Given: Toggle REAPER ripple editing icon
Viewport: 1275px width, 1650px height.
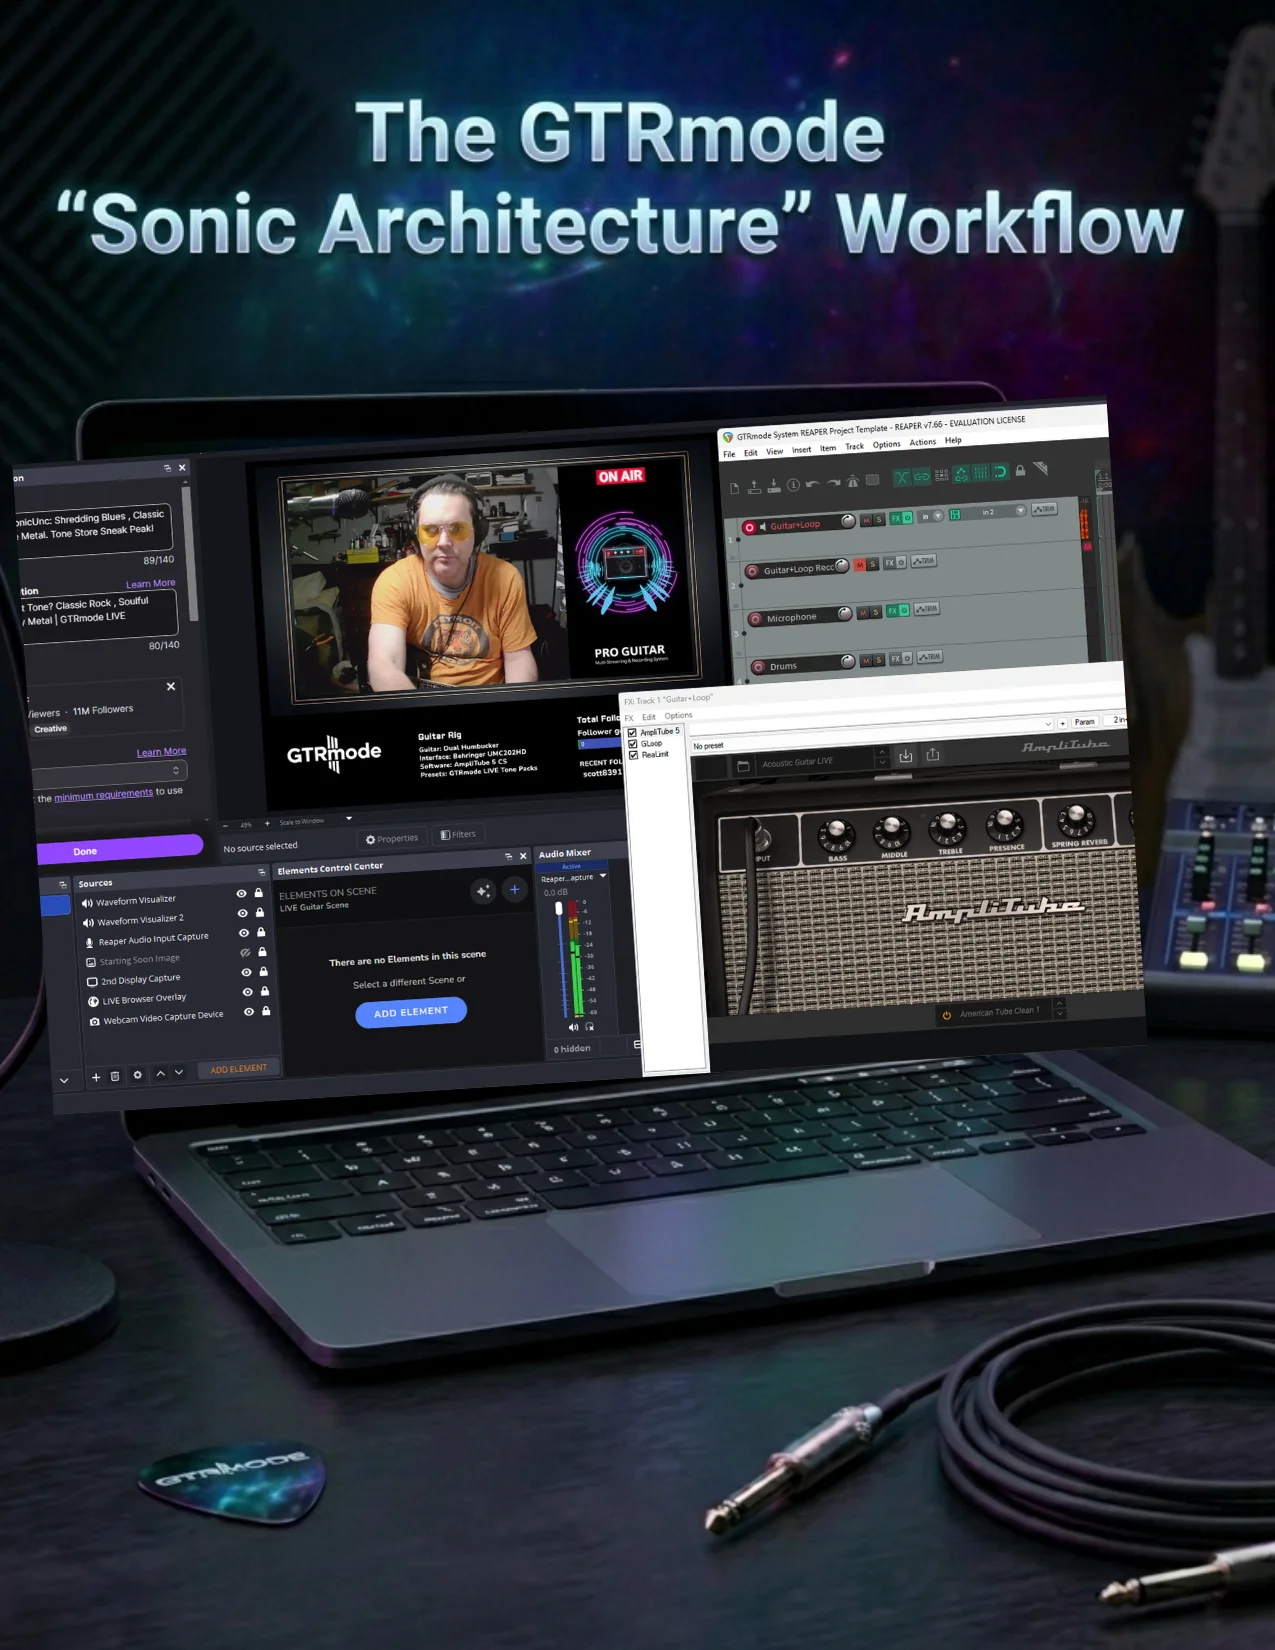Looking at the screenshot, I should tap(941, 475).
